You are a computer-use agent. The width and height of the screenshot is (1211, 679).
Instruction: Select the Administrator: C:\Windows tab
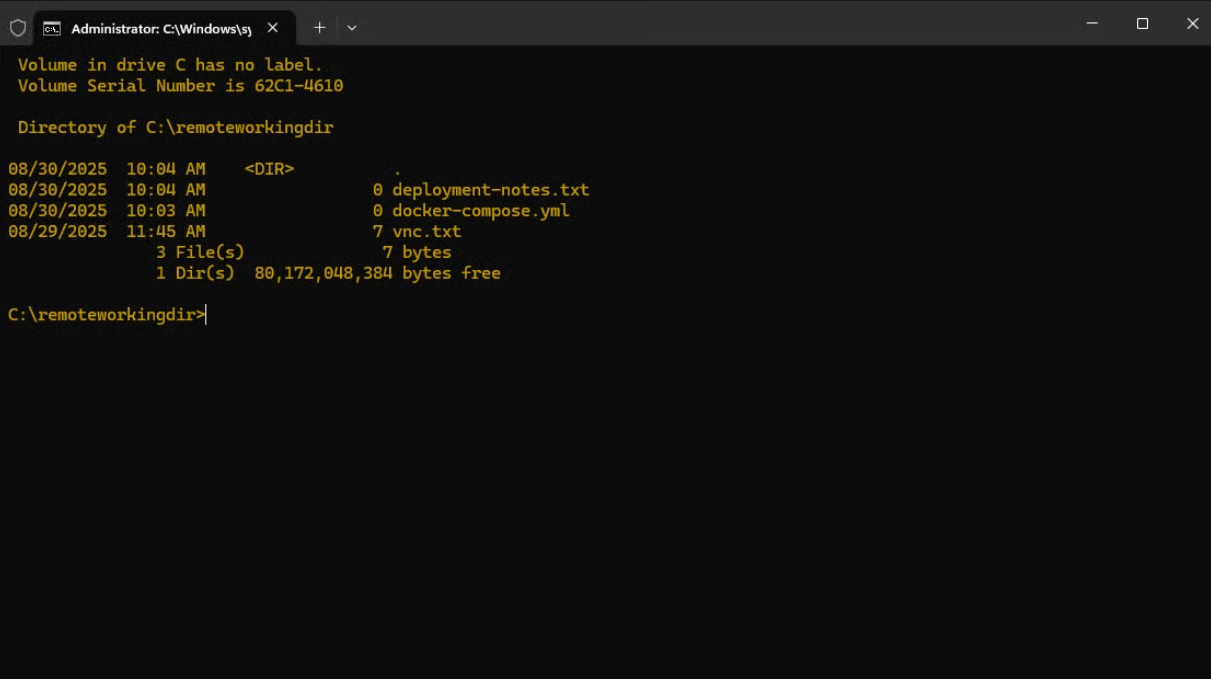(x=160, y=28)
